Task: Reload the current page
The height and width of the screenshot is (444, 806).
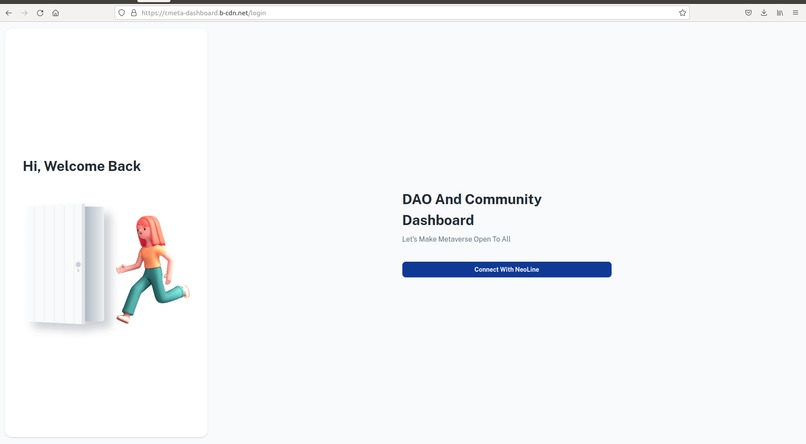Action: coord(40,13)
